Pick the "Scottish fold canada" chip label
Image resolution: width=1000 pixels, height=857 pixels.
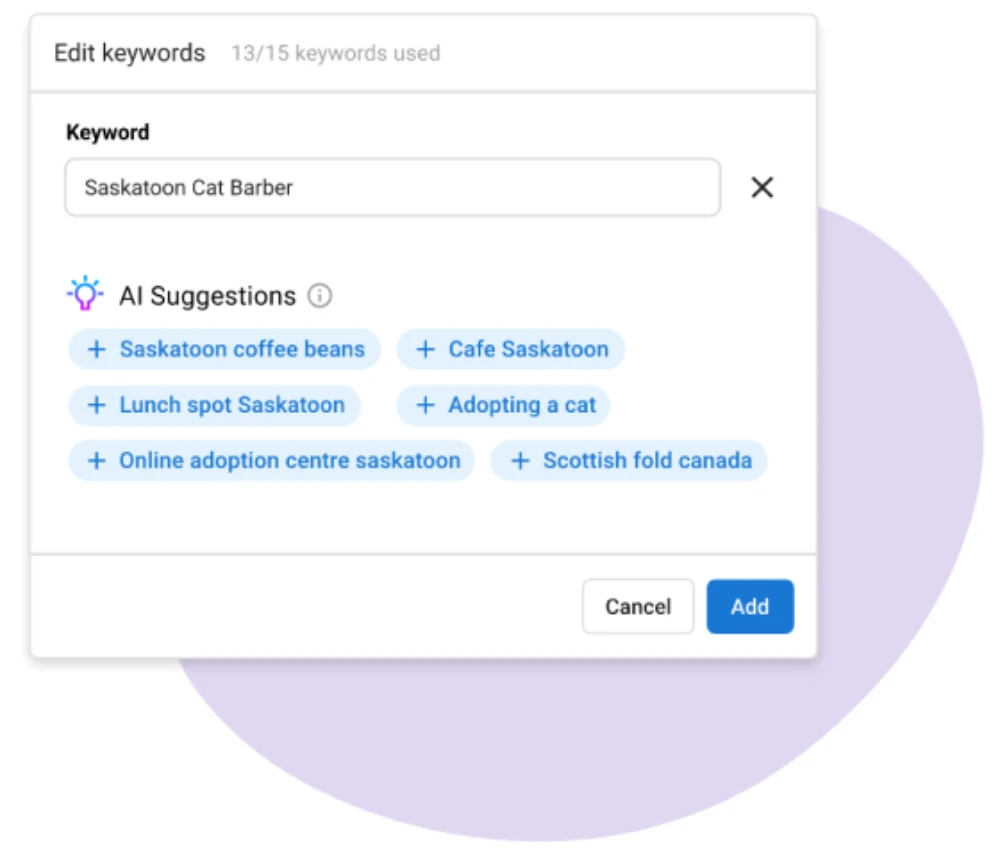[647, 461]
